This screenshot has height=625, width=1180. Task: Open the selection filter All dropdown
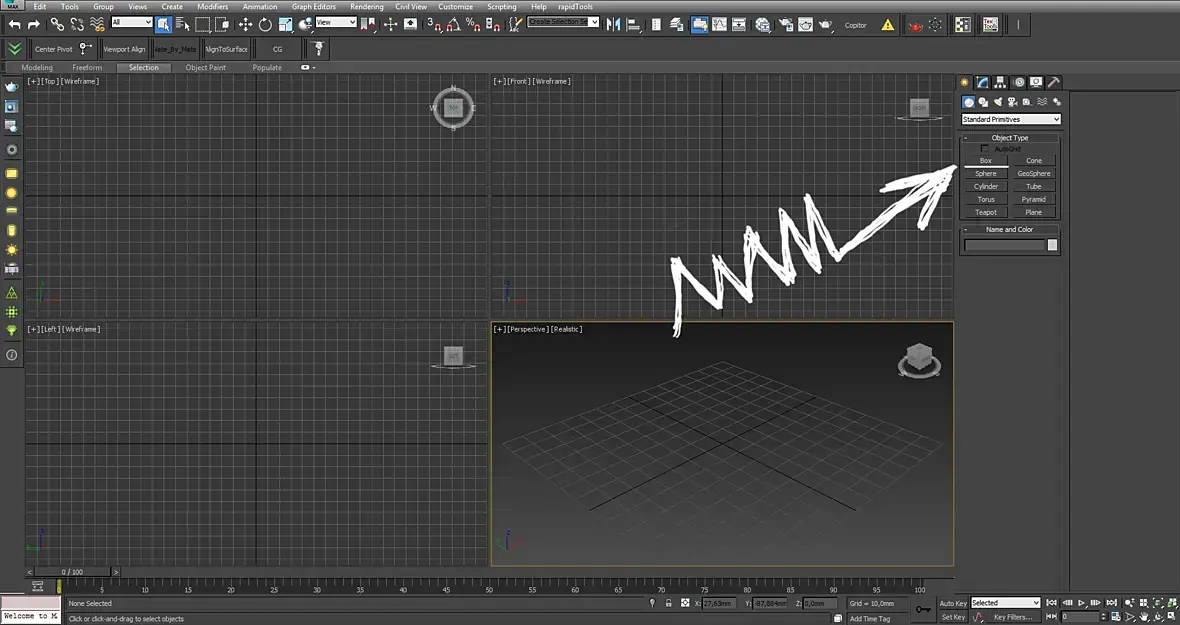point(132,23)
